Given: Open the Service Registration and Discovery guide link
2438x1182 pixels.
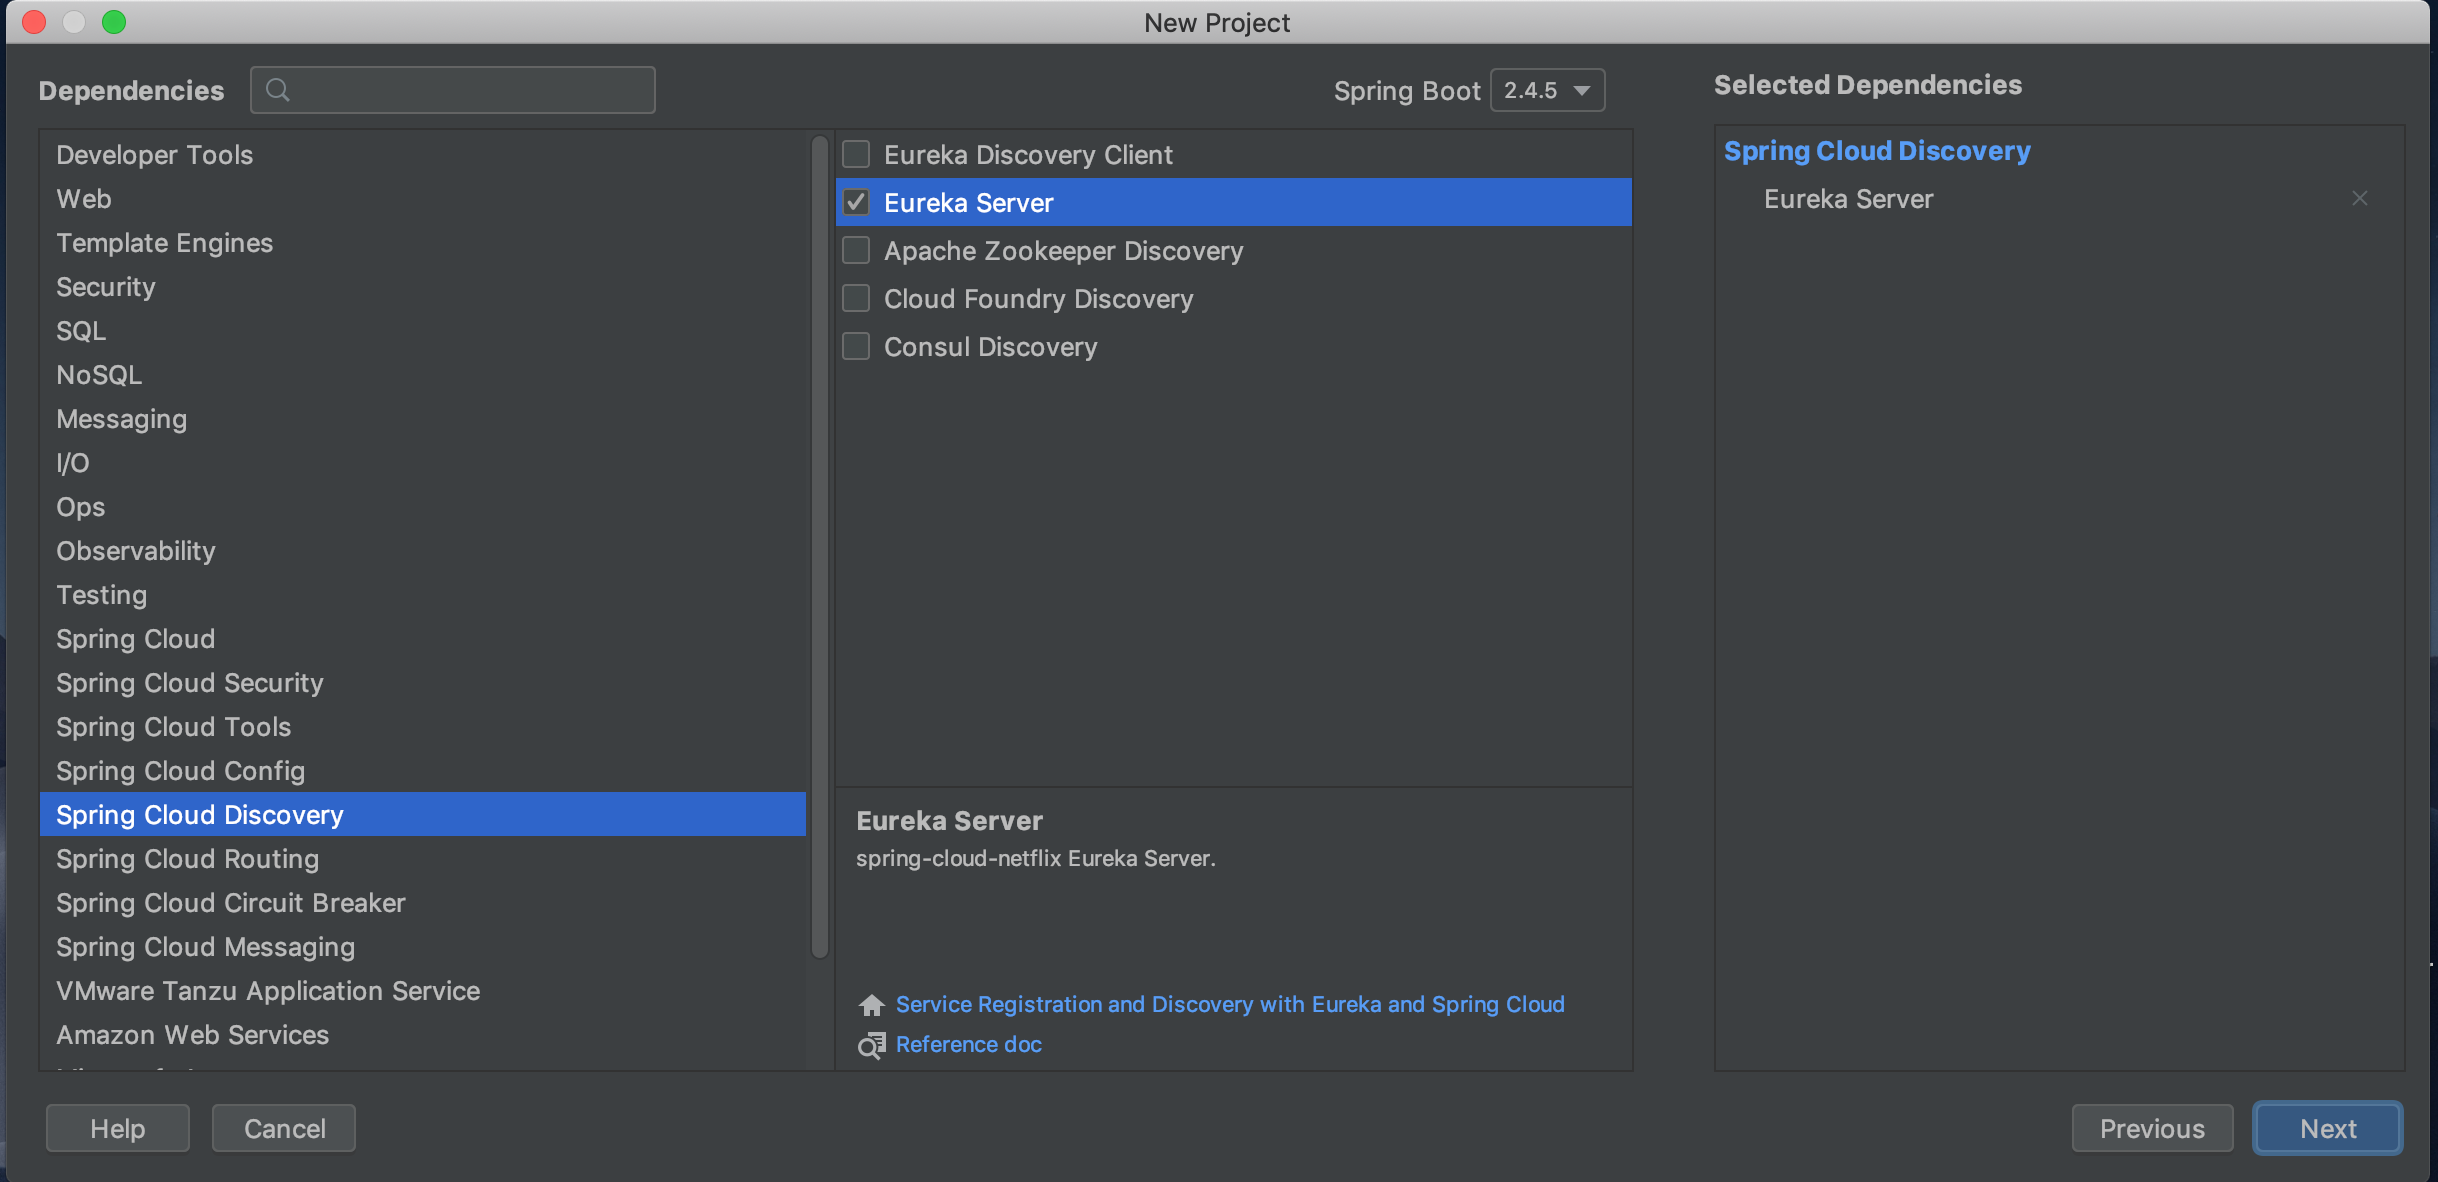Looking at the screenshot, I should pos(1229,1004).
